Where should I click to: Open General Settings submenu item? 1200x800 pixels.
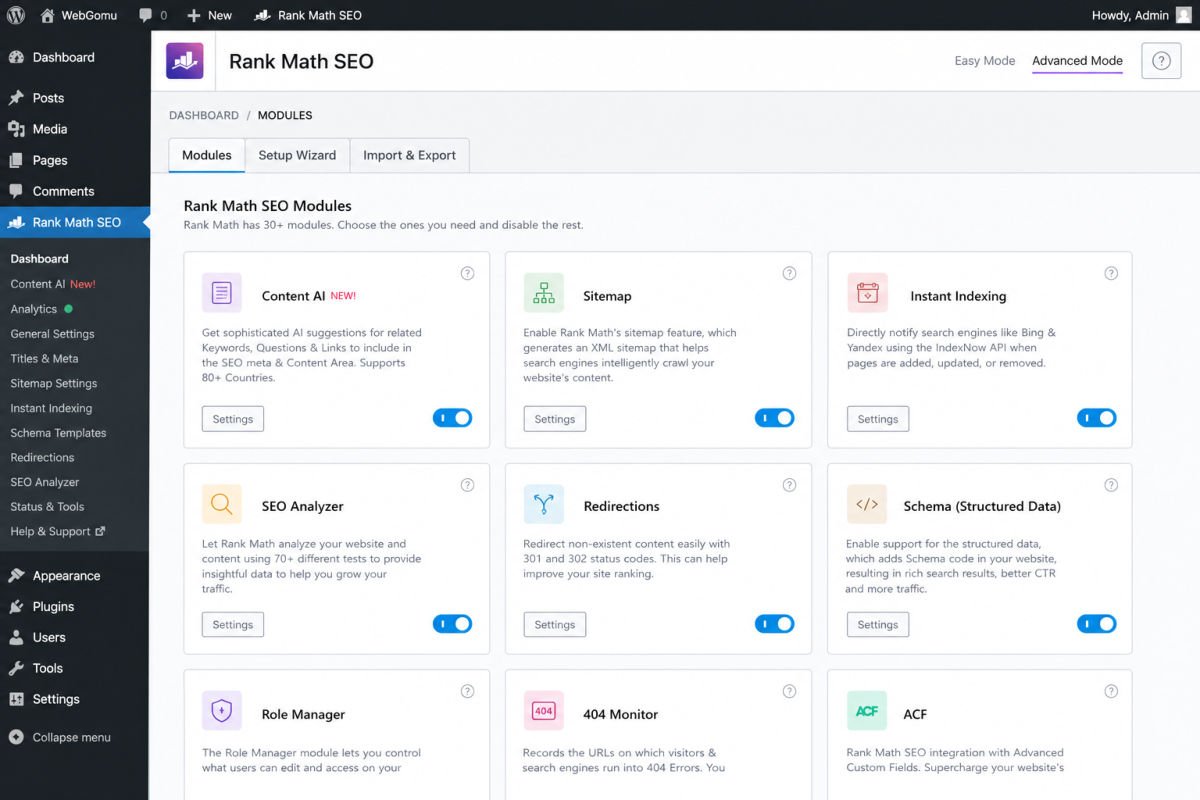coord(52,334)
